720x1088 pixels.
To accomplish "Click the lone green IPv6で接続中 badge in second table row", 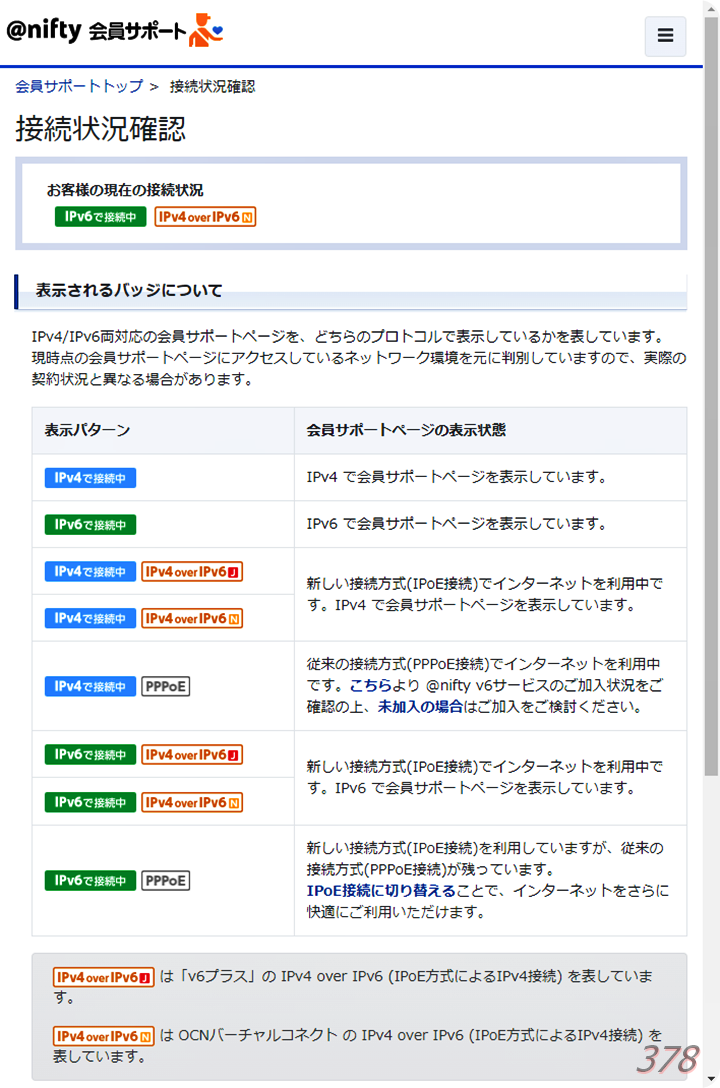I will 90,525.
